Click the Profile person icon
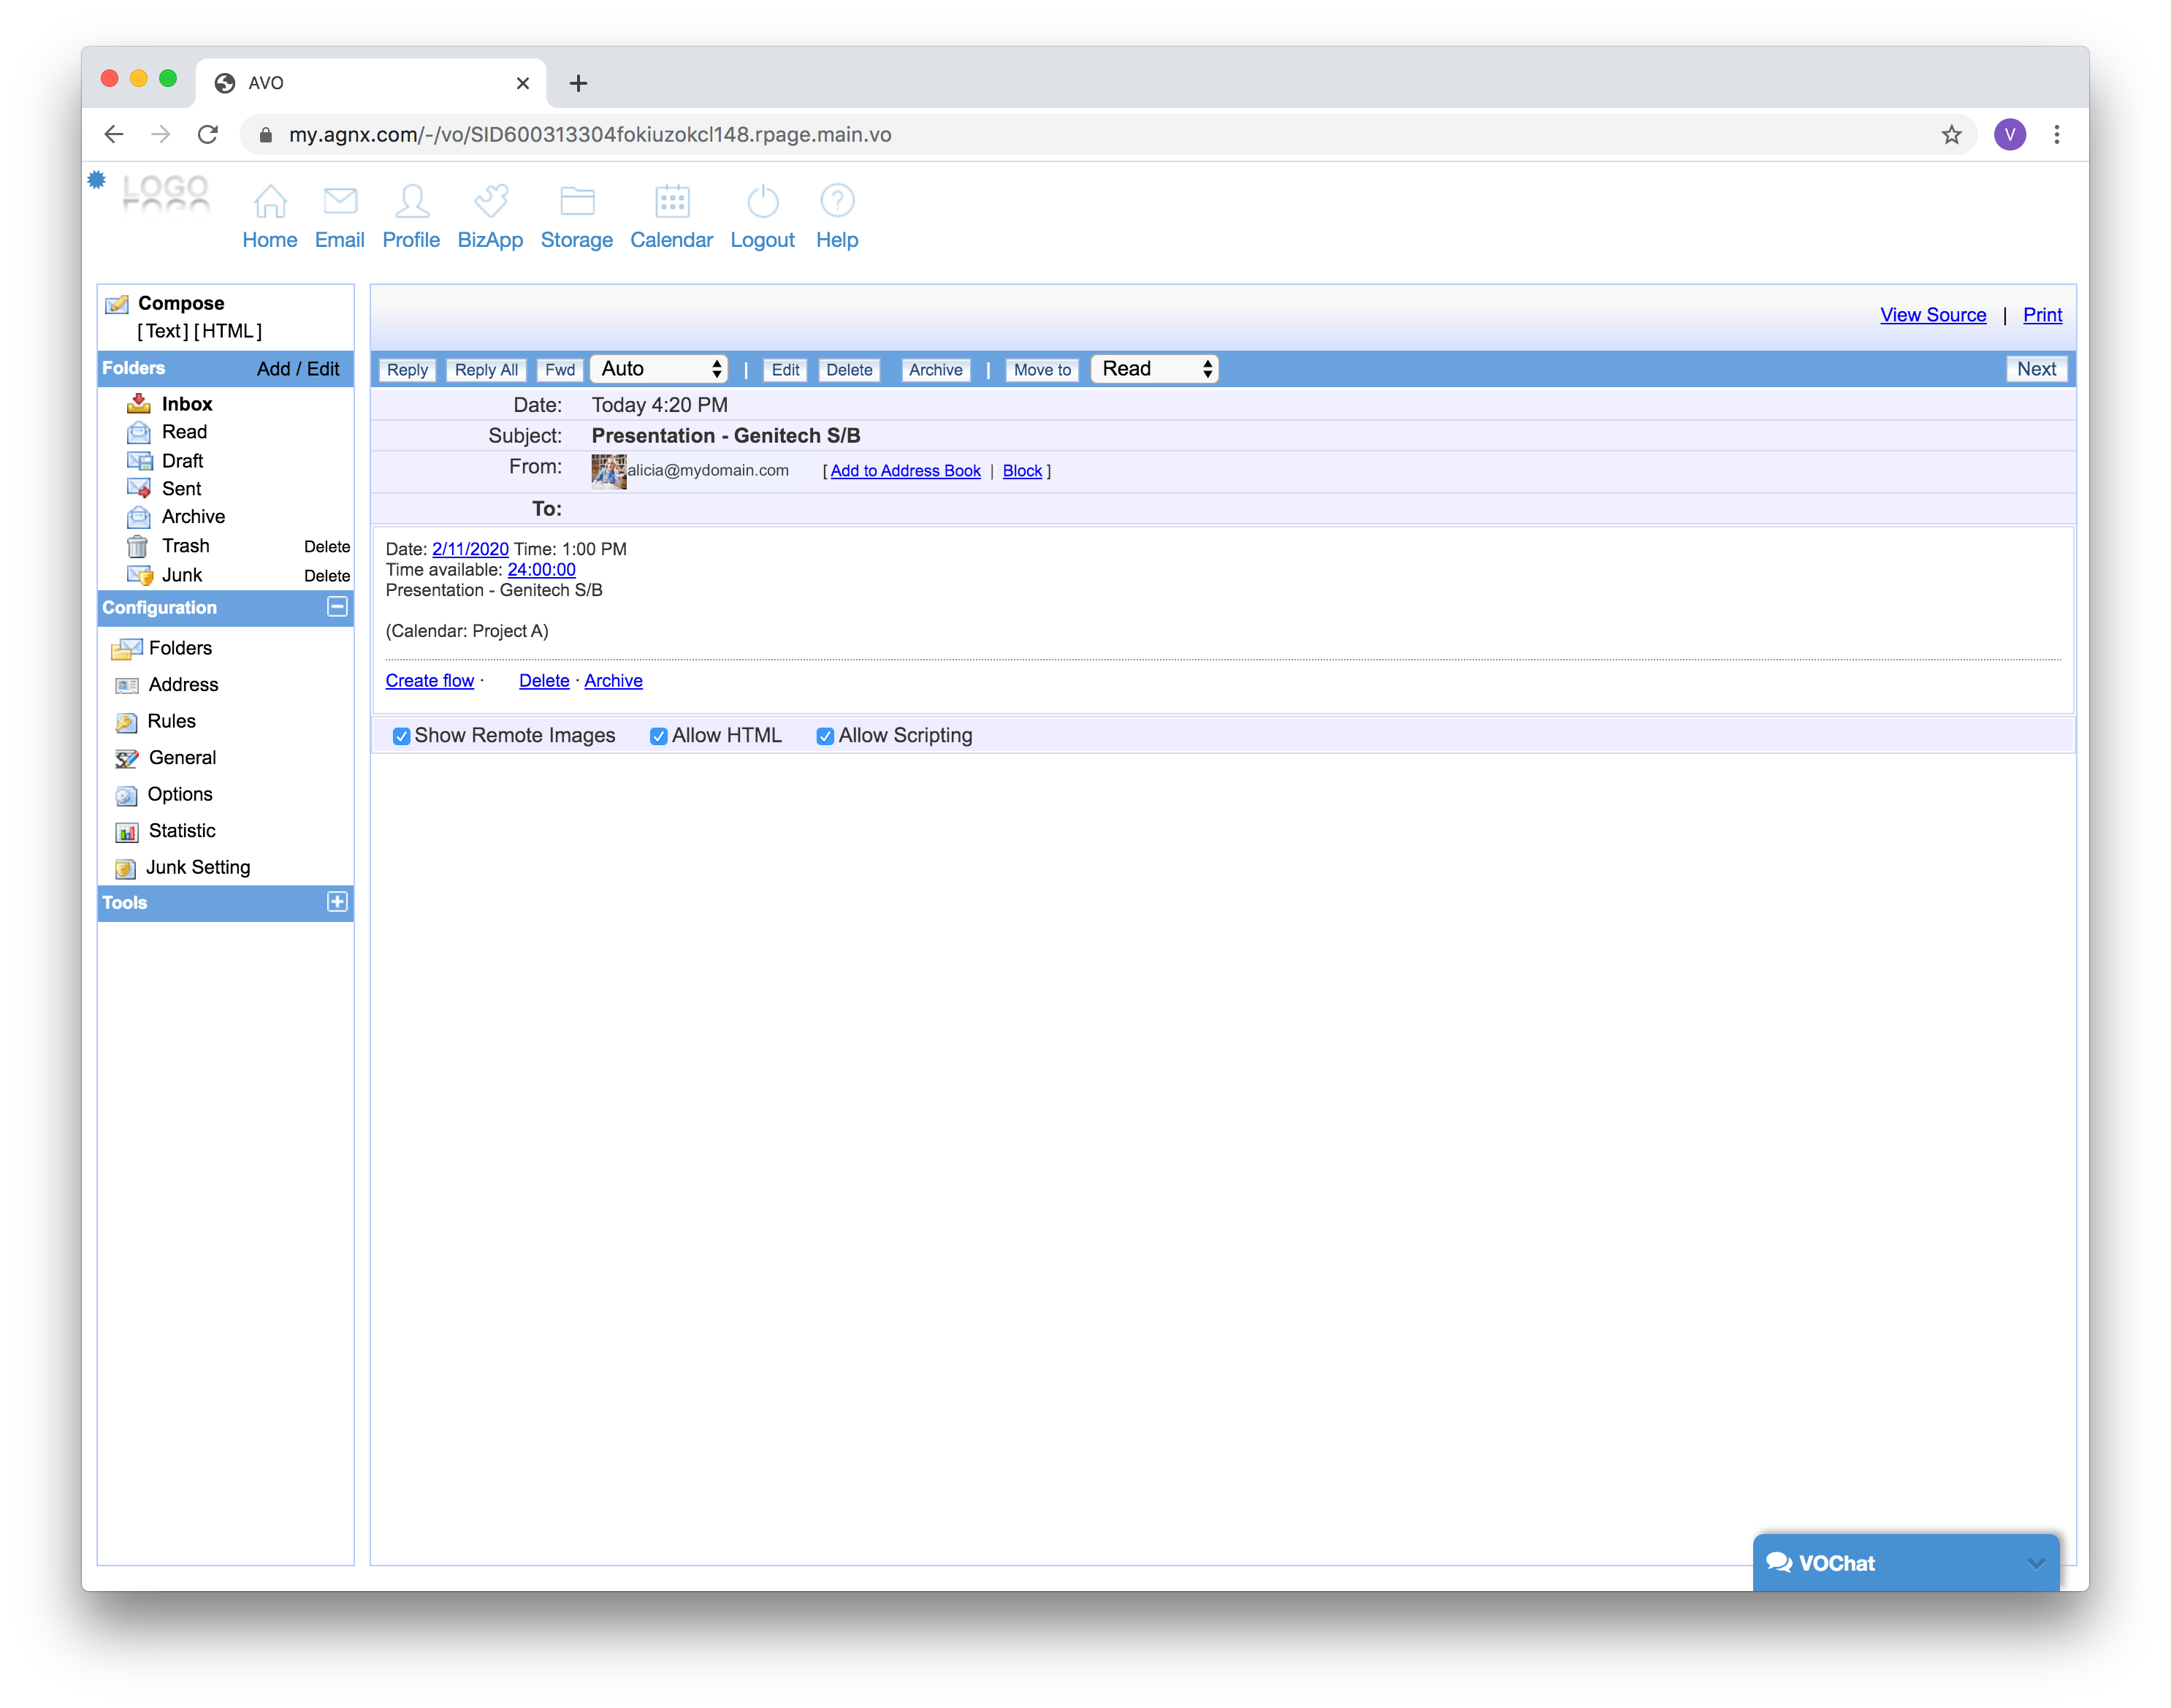2171x1708 pixels. pos(411,201)
